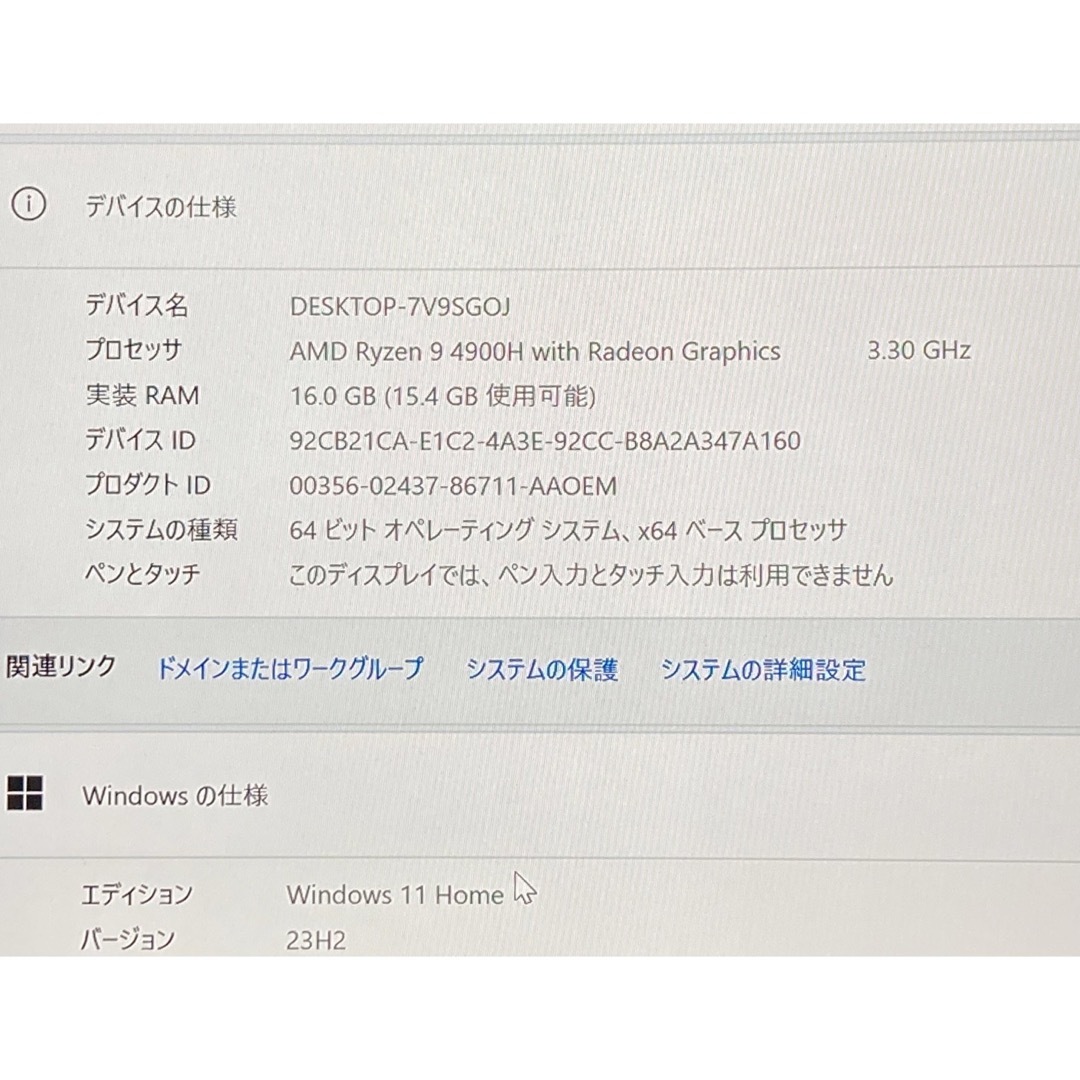Click the Windows 11 Home edition value
This screenshot has height=1080, width=1080.
(395, 895)
